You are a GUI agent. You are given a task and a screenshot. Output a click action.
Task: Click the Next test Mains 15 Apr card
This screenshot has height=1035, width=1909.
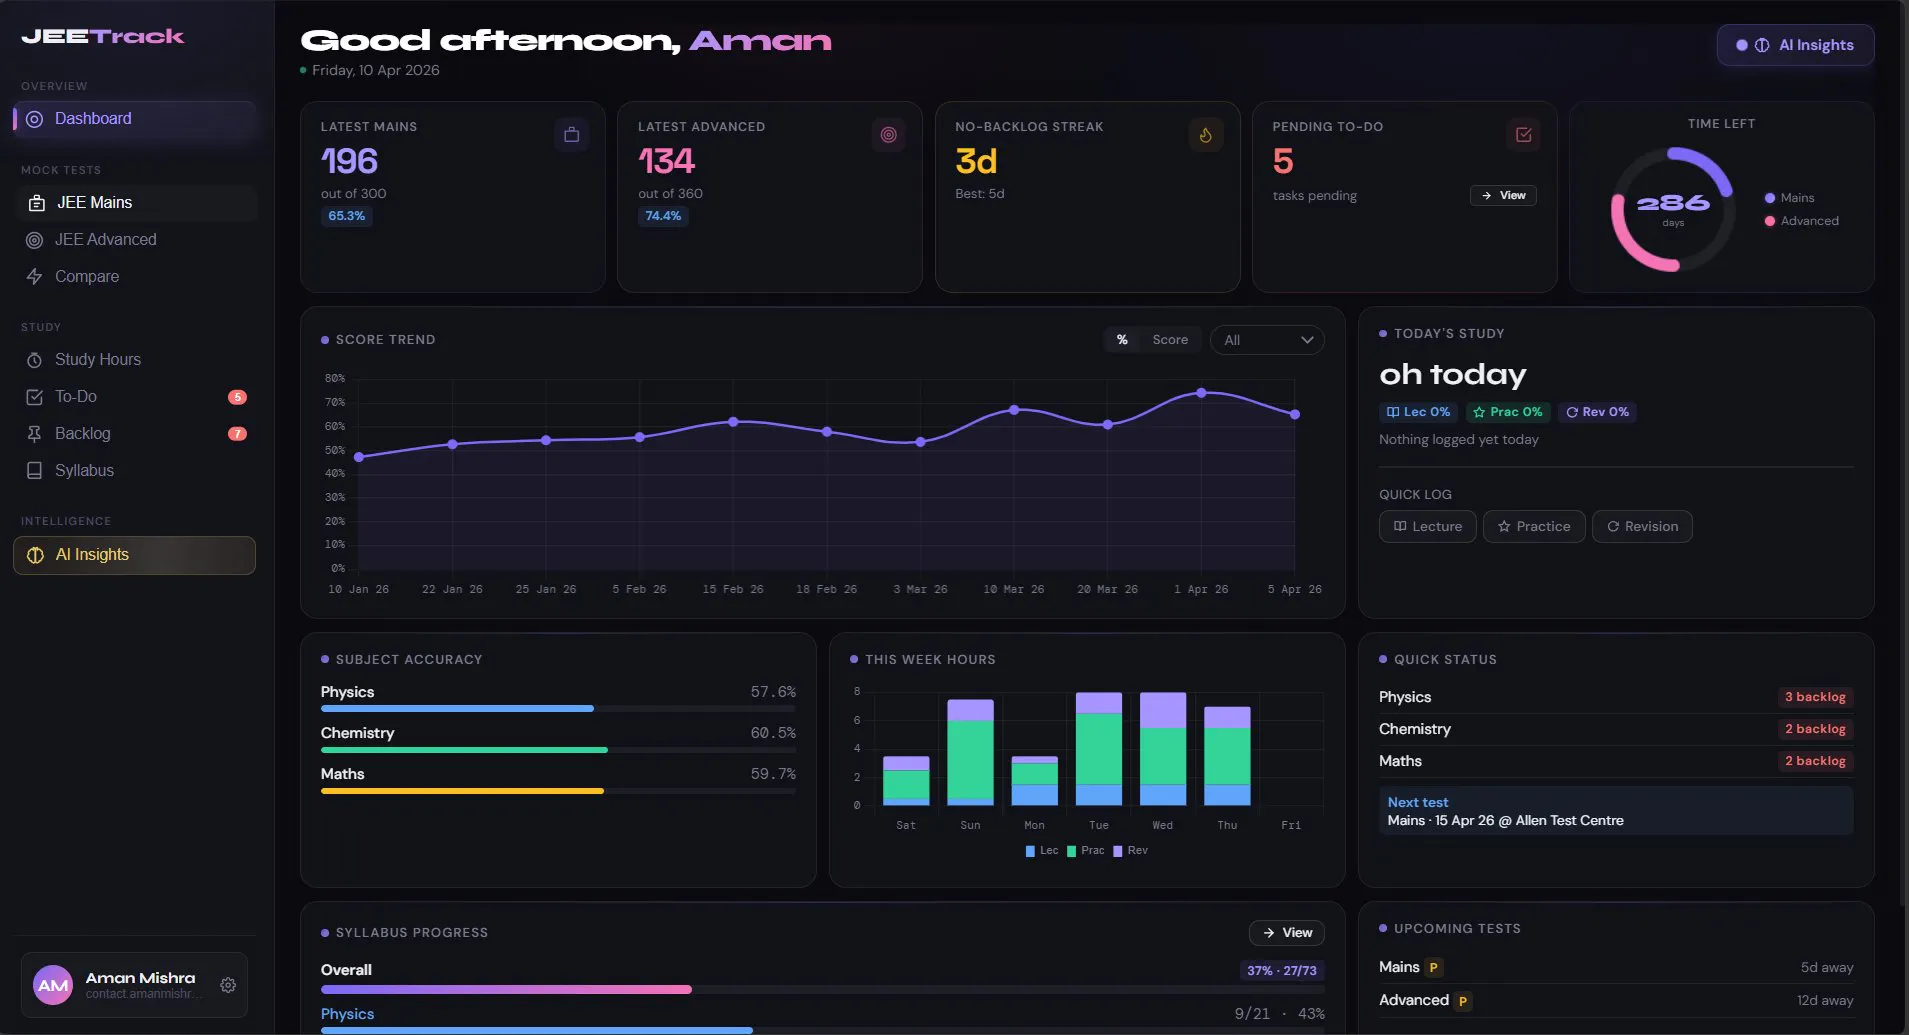1616,811
